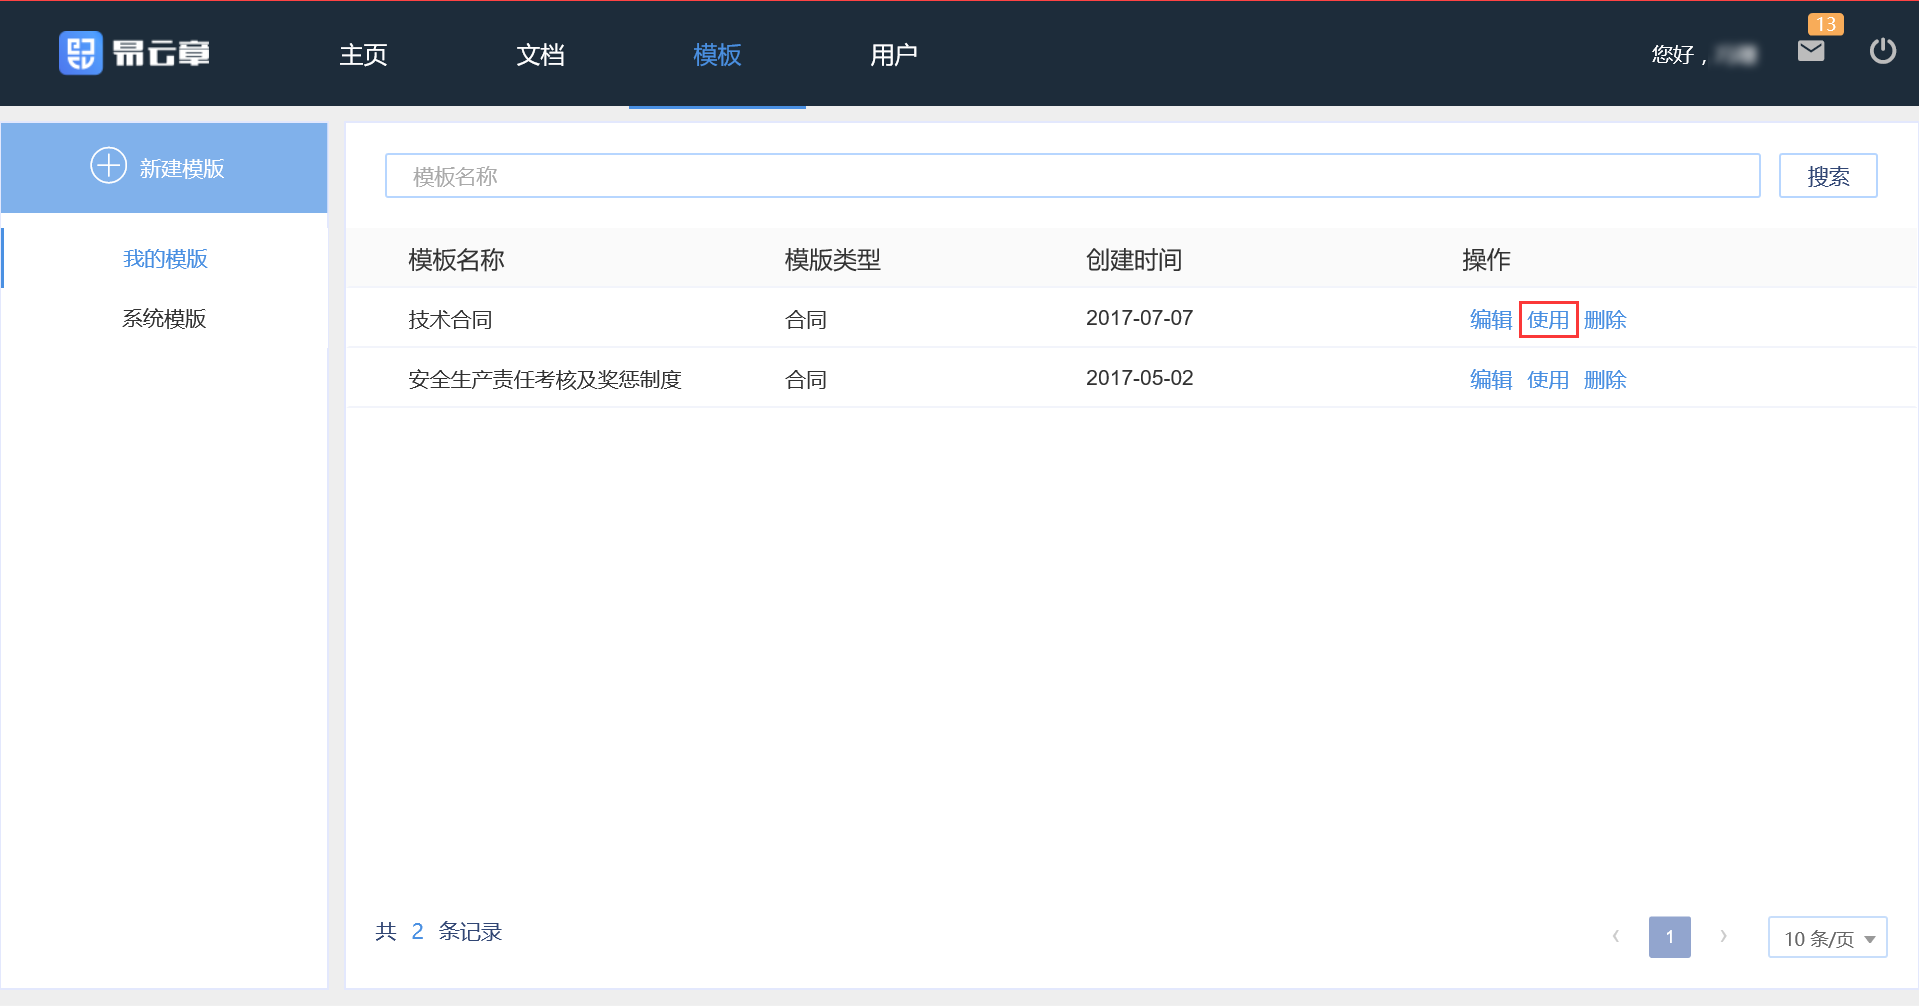Open the 主页 navigation tab
Image resolution: width=1919 pixels, height=1006 pixels.
[363, 55]
